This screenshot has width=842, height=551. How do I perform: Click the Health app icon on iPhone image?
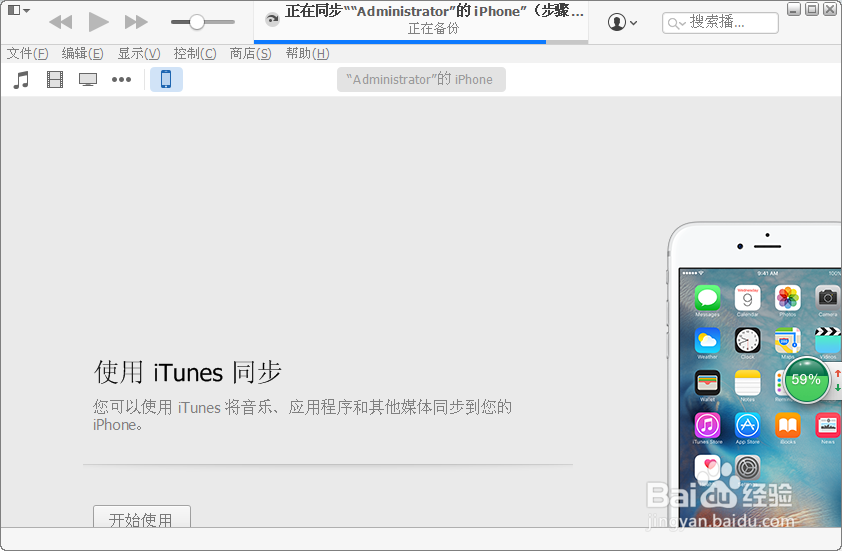[707, 467]
